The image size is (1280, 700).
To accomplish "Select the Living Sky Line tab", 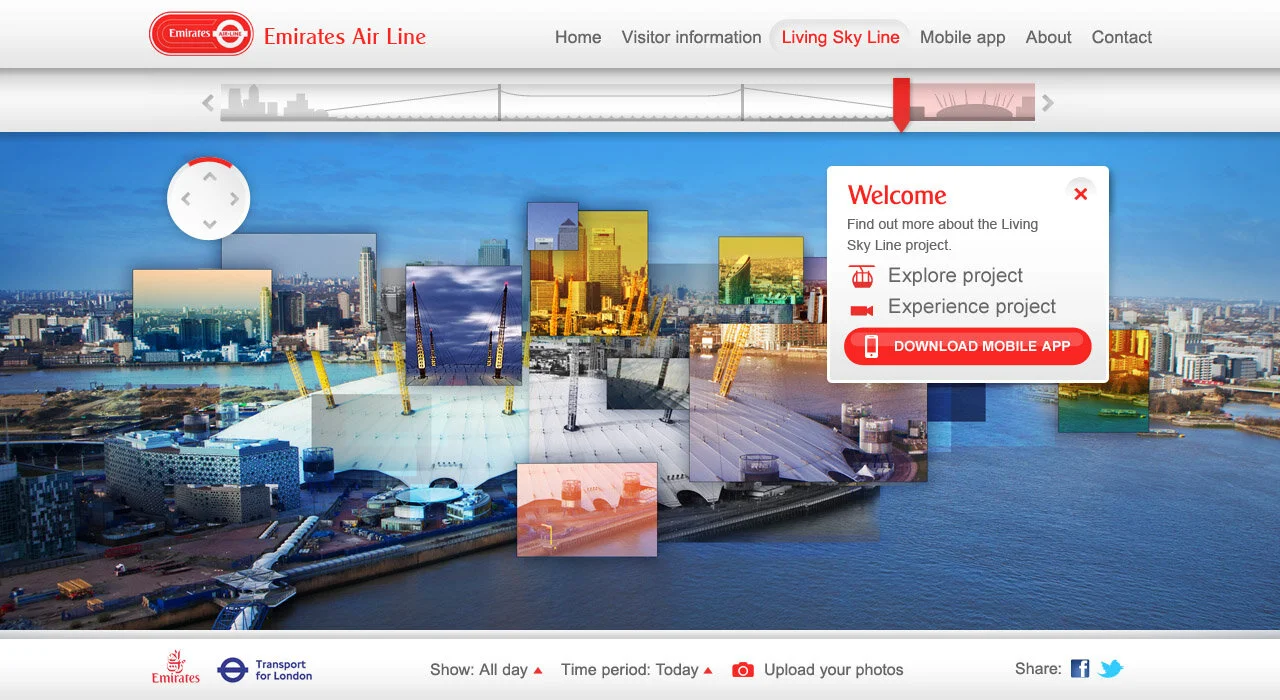I will [840, 37].
